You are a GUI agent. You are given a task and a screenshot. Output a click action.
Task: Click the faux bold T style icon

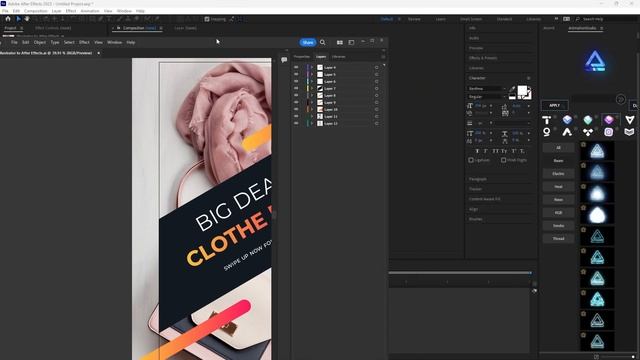click(477, 151)
